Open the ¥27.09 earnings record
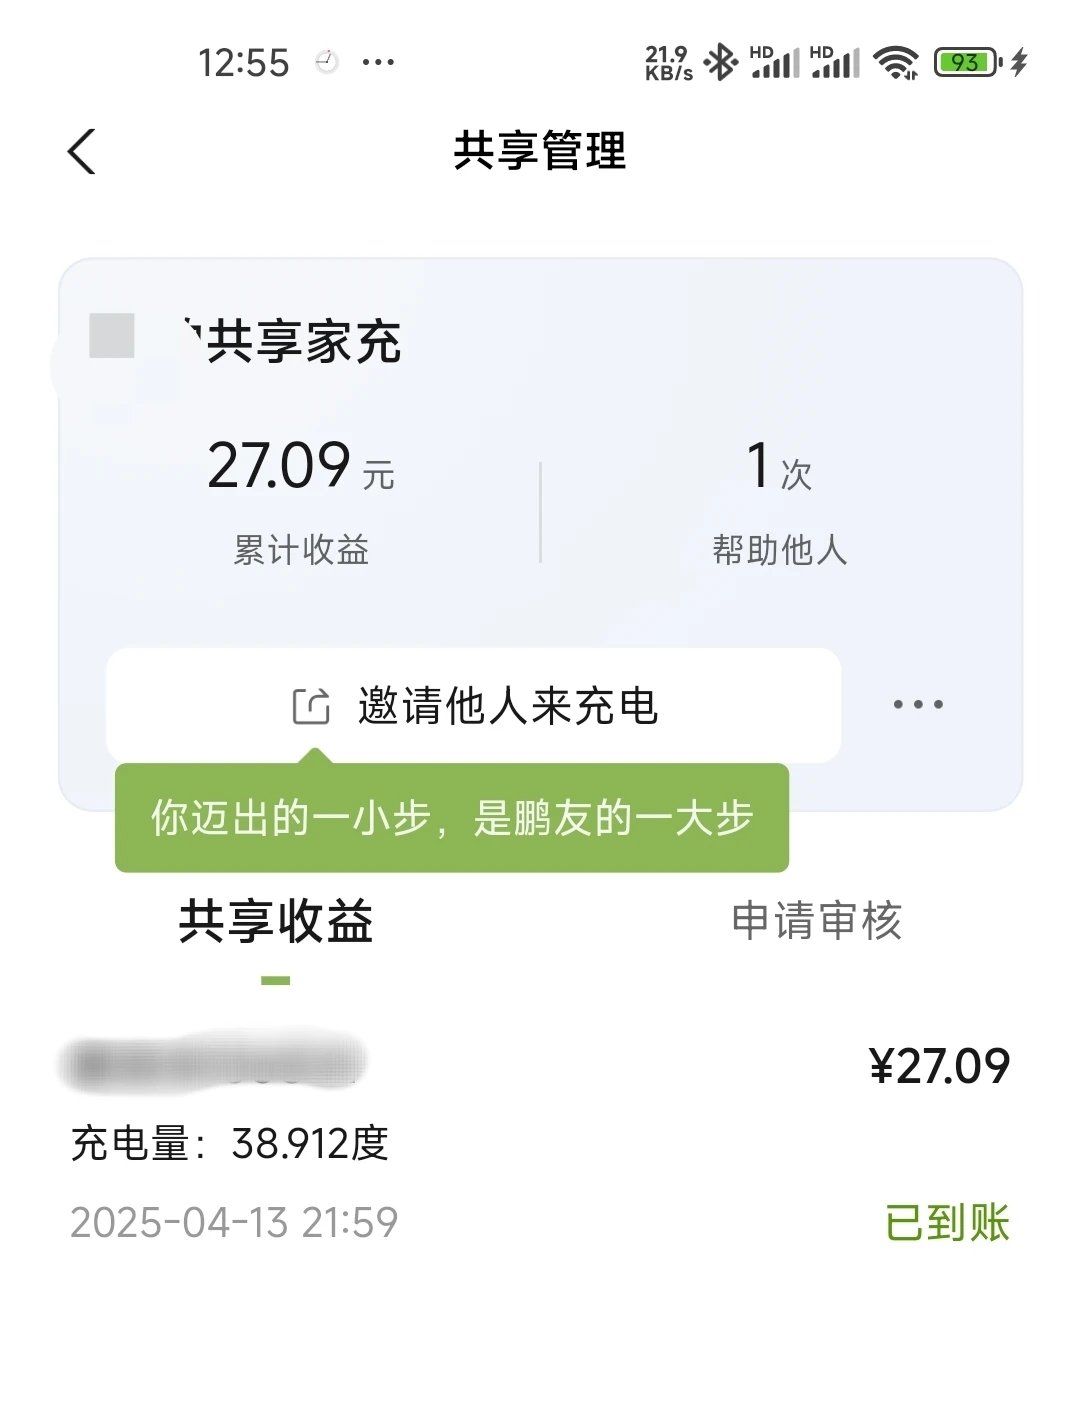This screenshot has width=1080, height=1415. point(939,1066)
